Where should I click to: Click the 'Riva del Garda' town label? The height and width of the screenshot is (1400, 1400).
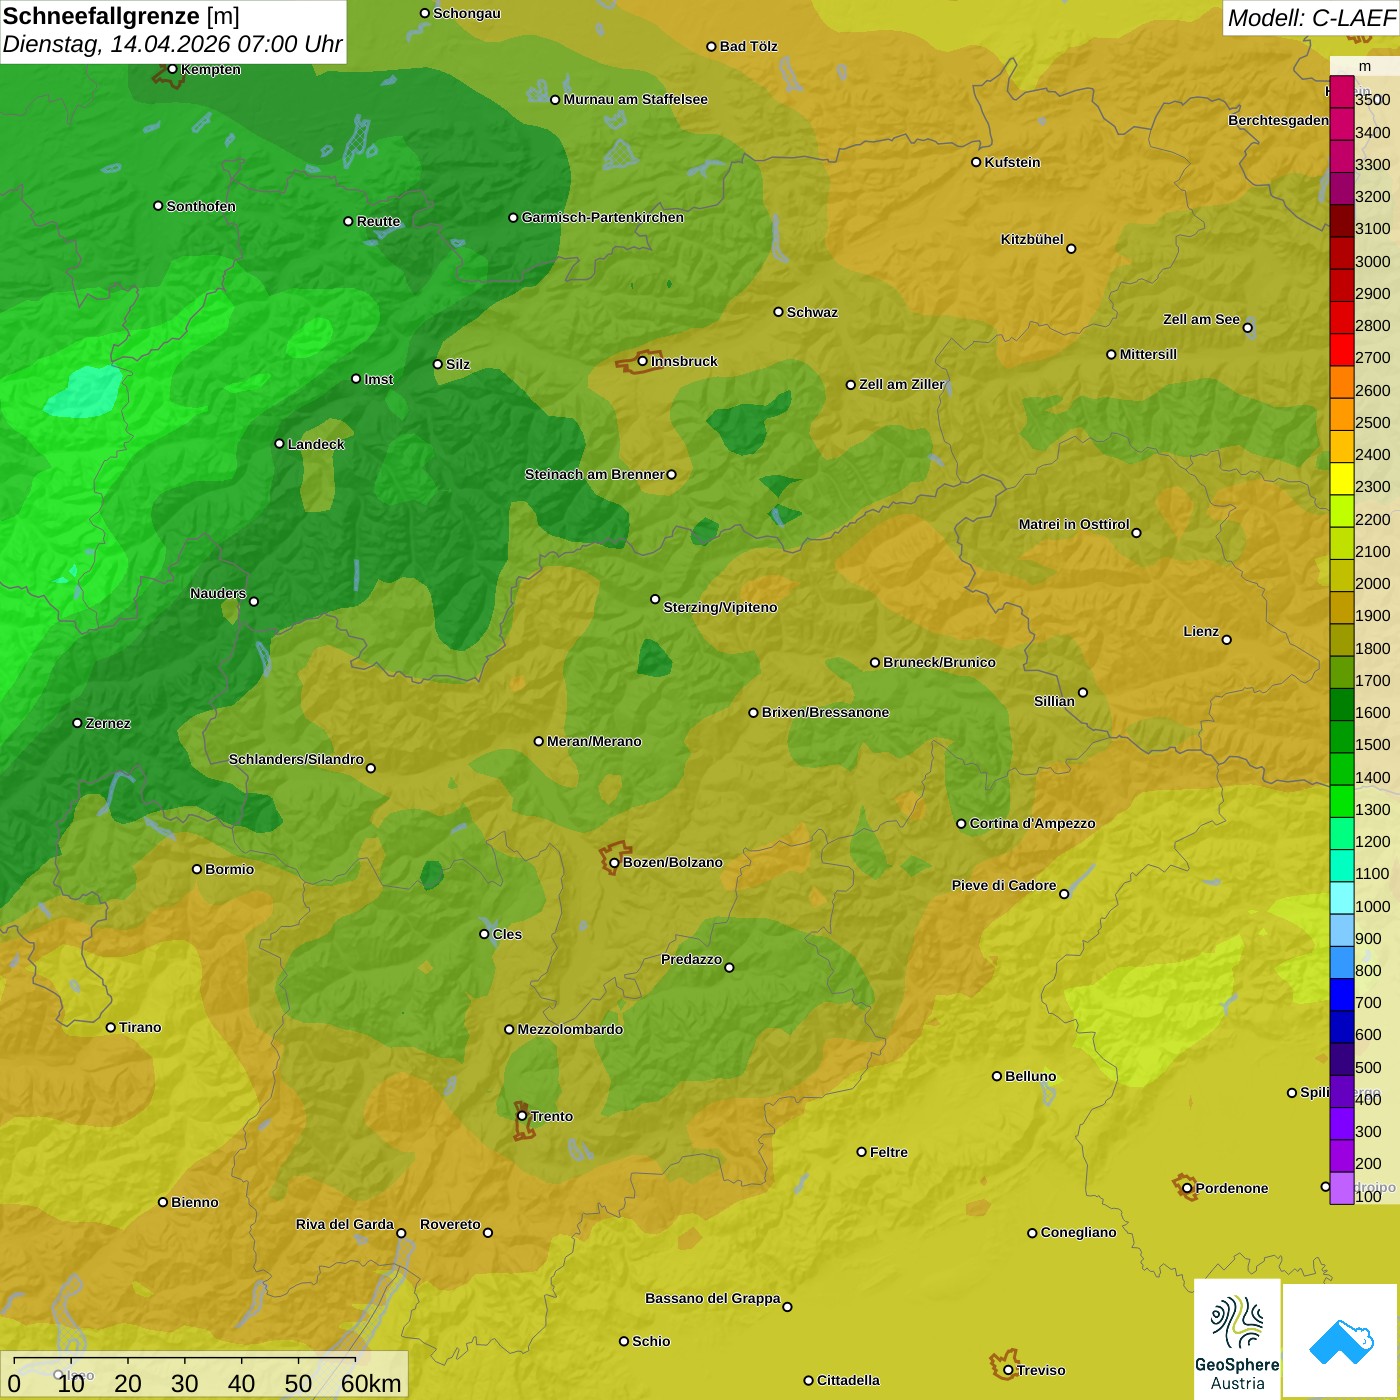tap(345, 1224)
